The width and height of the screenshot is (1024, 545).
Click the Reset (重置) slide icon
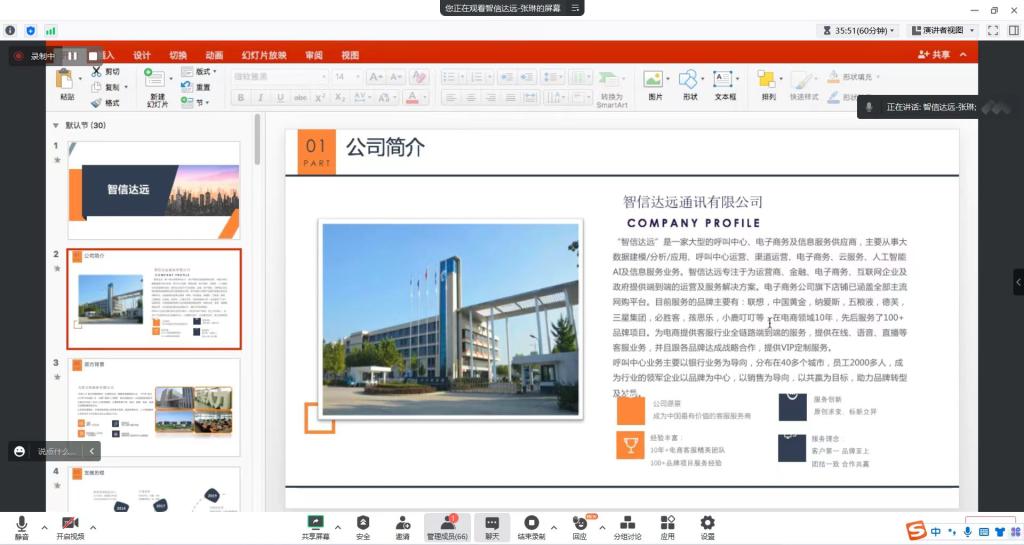(x=187, y=87)
